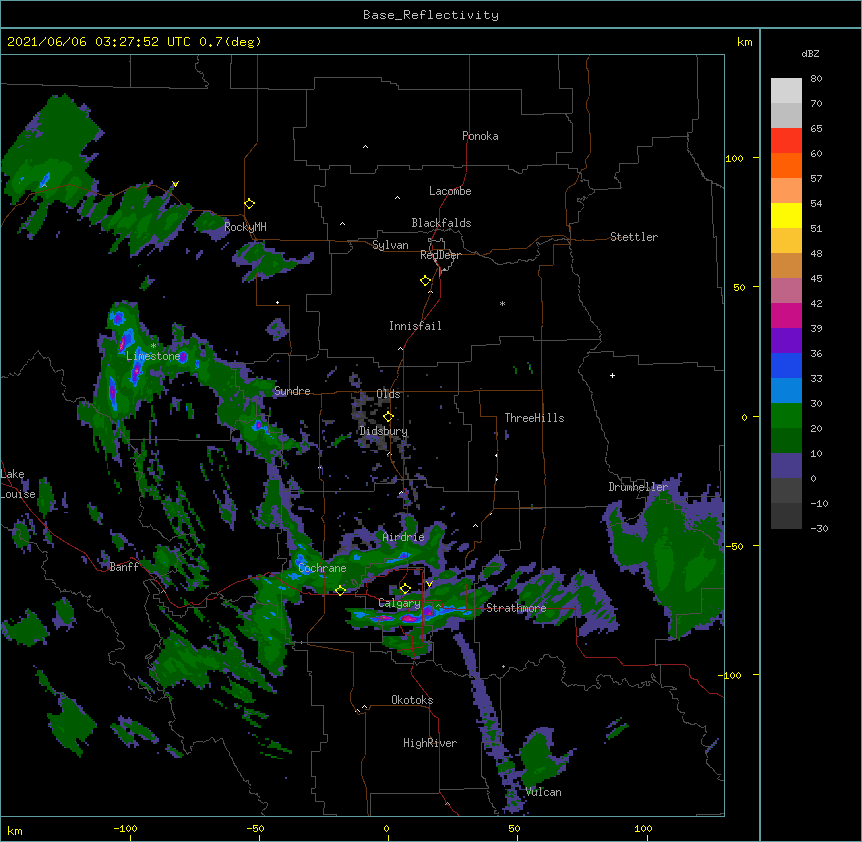Click the Sundre city label
This screenshot has width=862, height=842.
coord(292,391)
